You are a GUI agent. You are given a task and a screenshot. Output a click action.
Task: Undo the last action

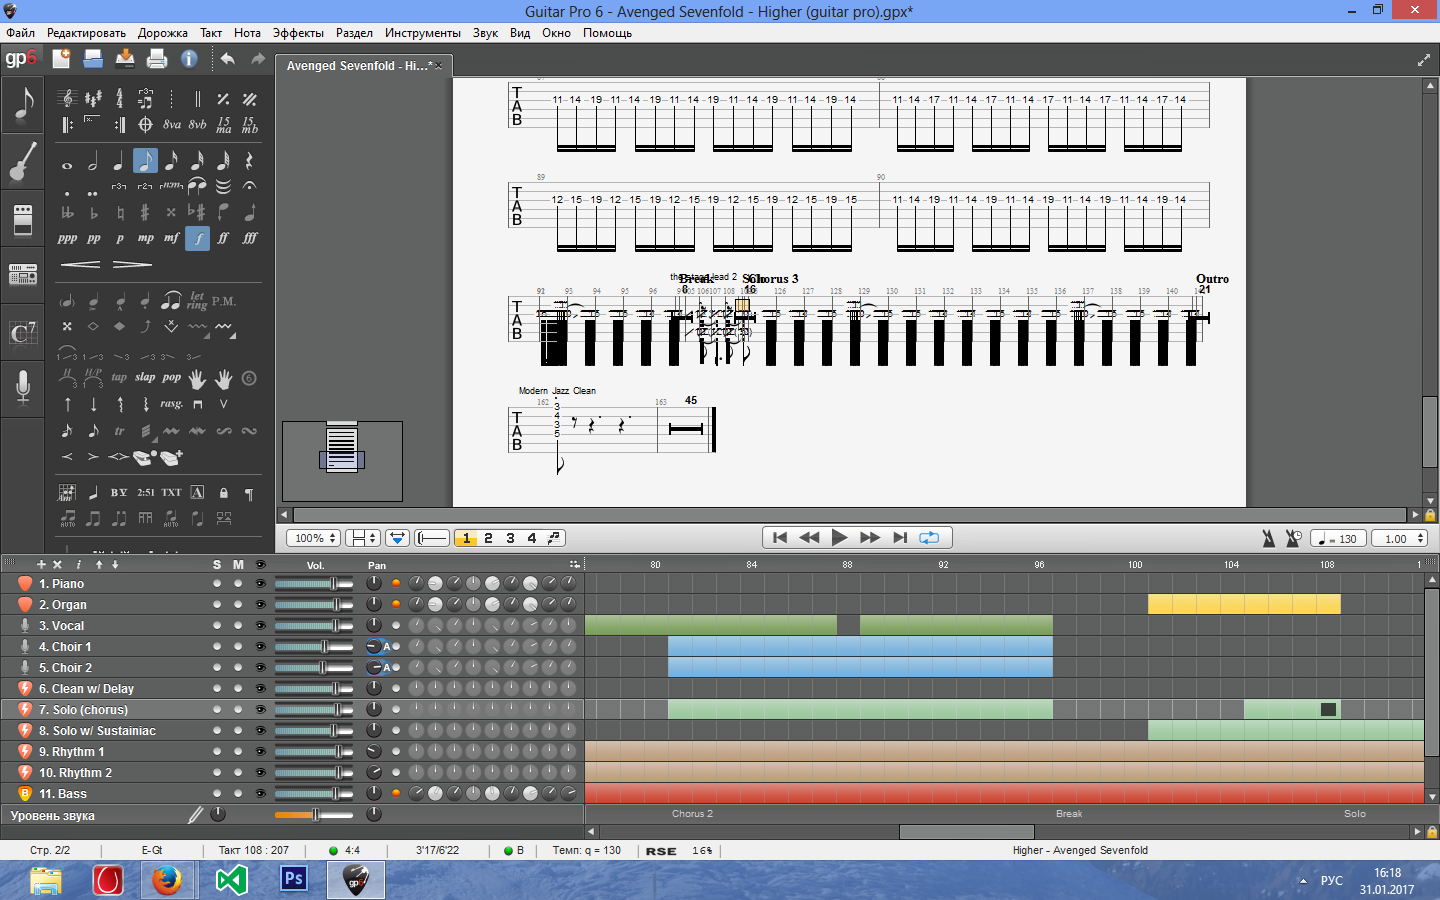point(228,58)
